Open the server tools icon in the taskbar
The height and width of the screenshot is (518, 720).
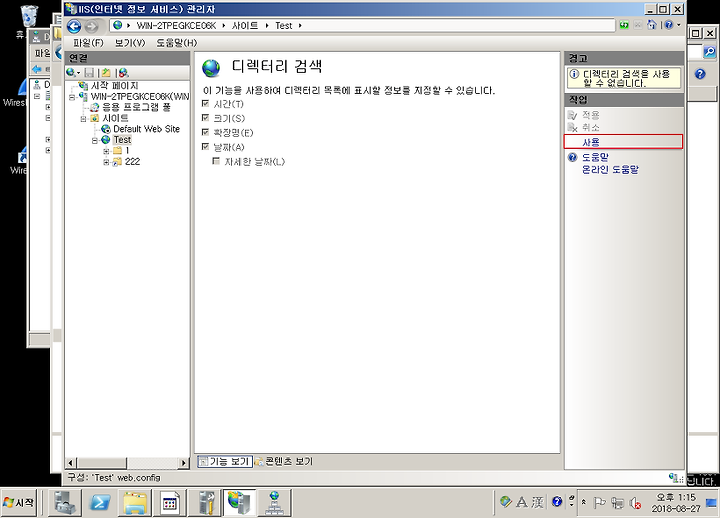coord(205,502)
